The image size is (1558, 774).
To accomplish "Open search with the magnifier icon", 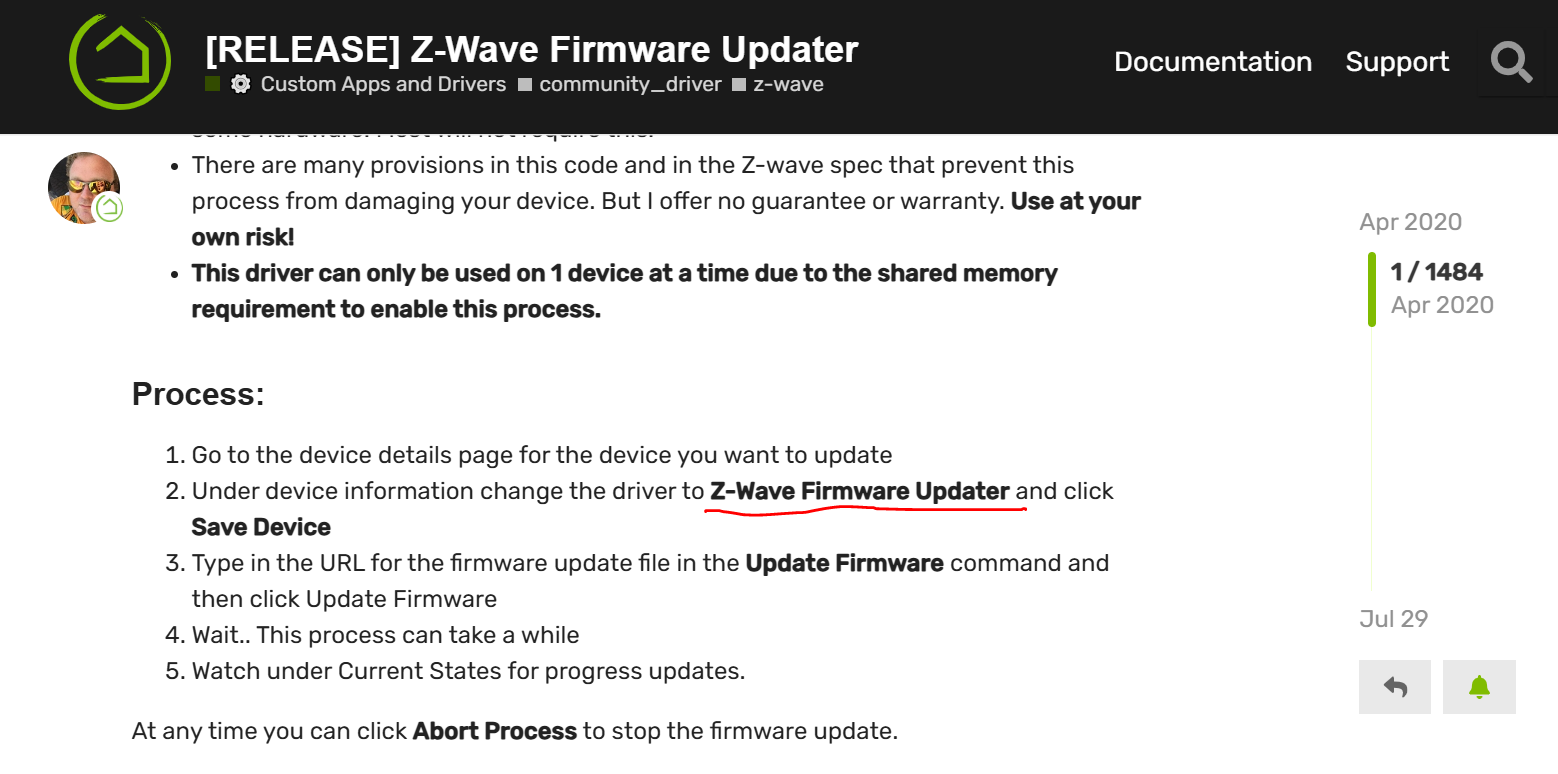I will click(x=1511, y=62).
